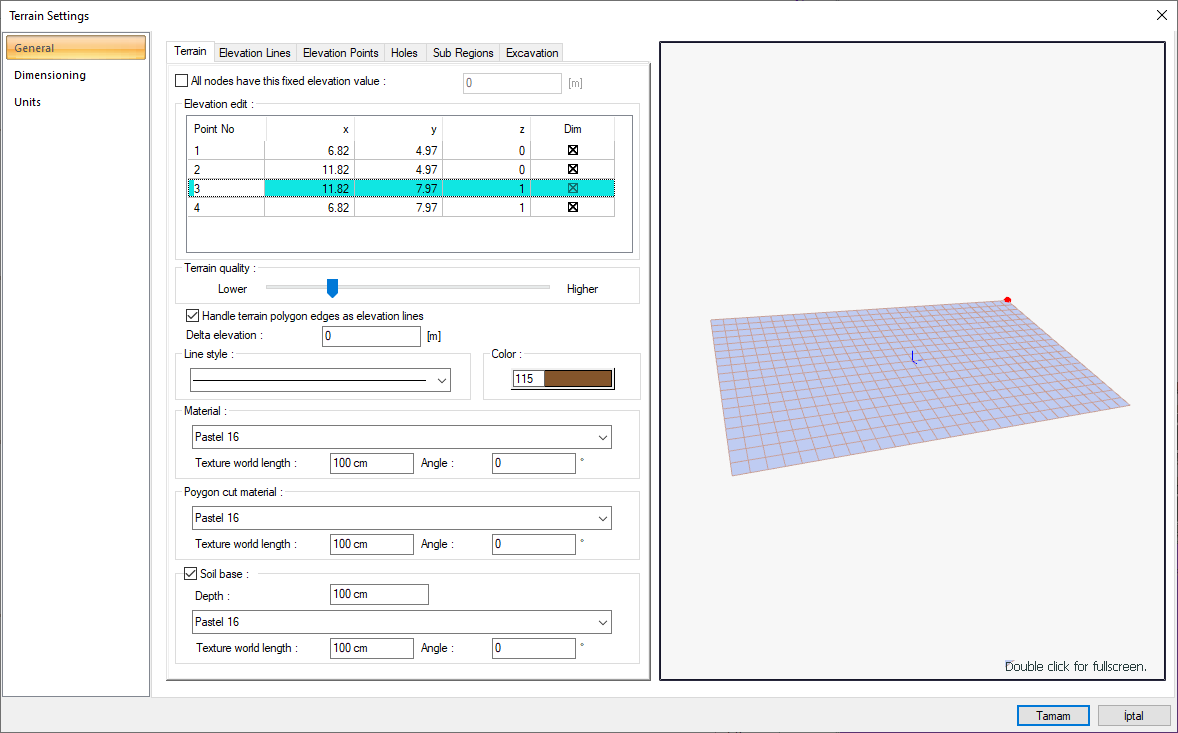The height and width of the screenshot is (733, 1178).
Task: Click the brown terrain color swatch
Action: click(577, 379)
